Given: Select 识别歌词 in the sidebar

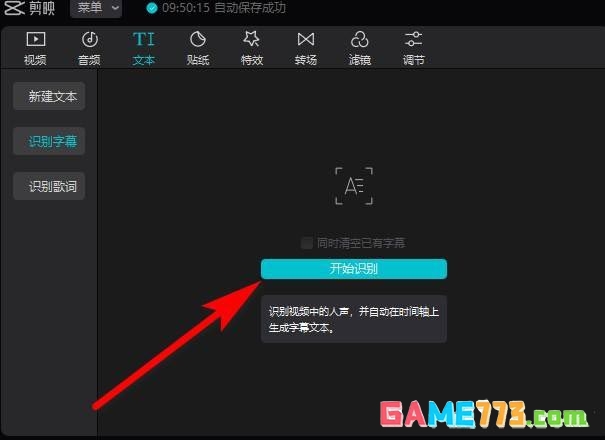Looking at the screenshot, I should click(49, 186).
